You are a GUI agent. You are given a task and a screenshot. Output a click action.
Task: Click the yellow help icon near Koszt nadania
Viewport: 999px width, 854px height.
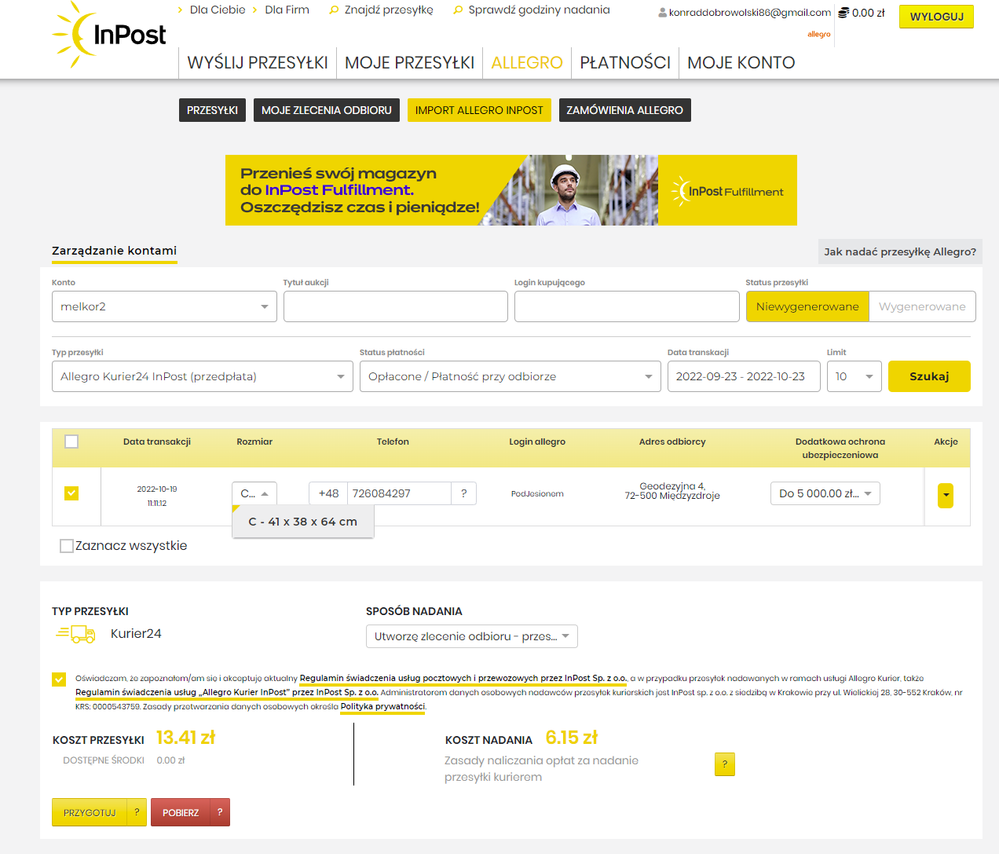724,764
